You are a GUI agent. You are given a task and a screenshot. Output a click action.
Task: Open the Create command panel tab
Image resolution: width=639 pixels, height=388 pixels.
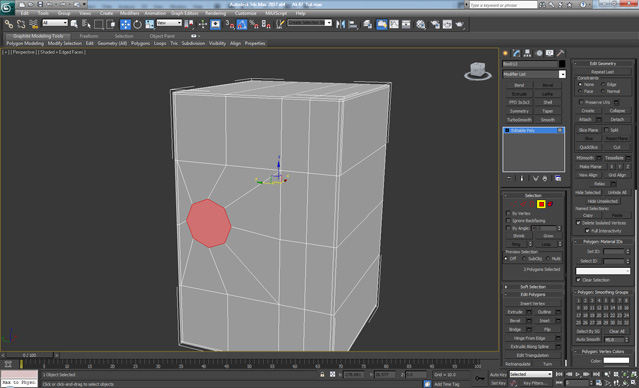coord(506,53)
